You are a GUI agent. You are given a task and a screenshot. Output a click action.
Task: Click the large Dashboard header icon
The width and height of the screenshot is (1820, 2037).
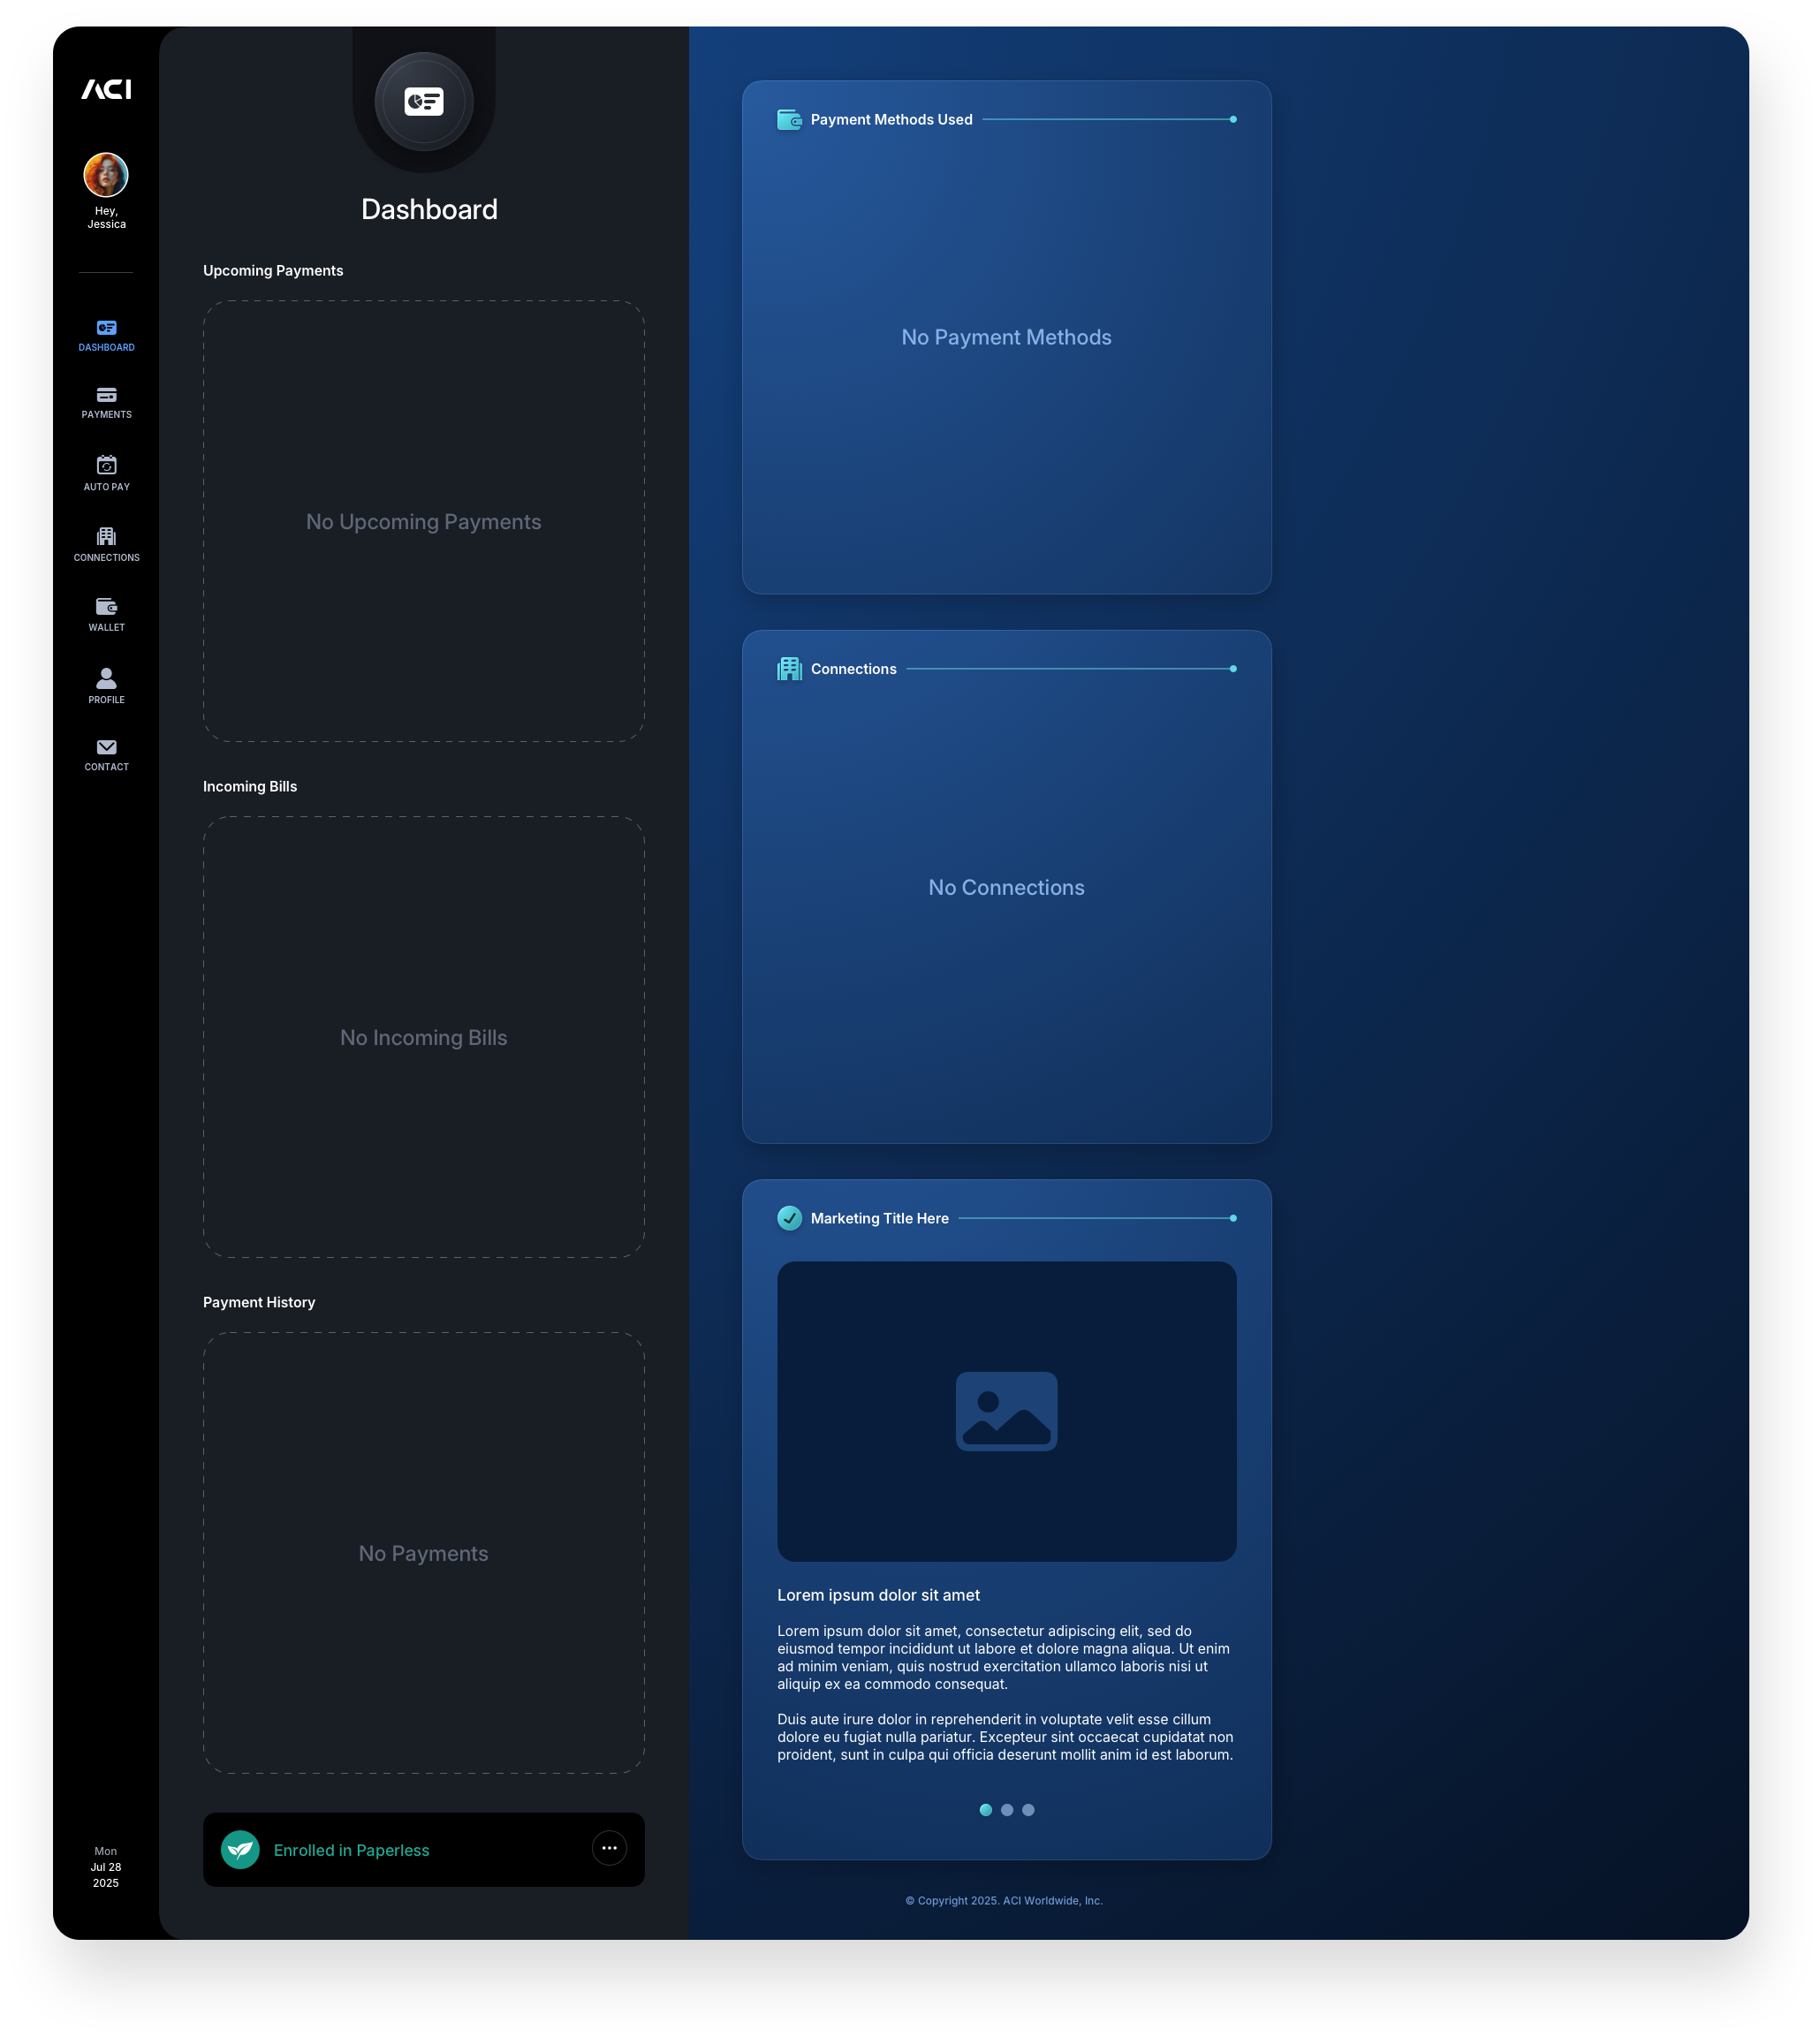coord(424,101)
